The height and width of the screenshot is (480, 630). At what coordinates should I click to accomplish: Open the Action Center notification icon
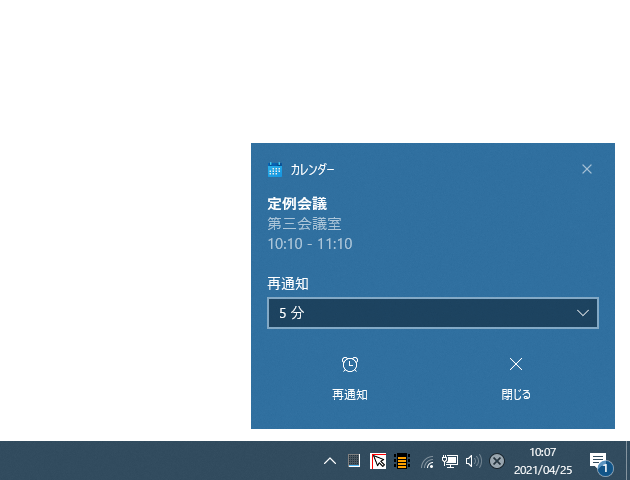[x=601, y=462]
